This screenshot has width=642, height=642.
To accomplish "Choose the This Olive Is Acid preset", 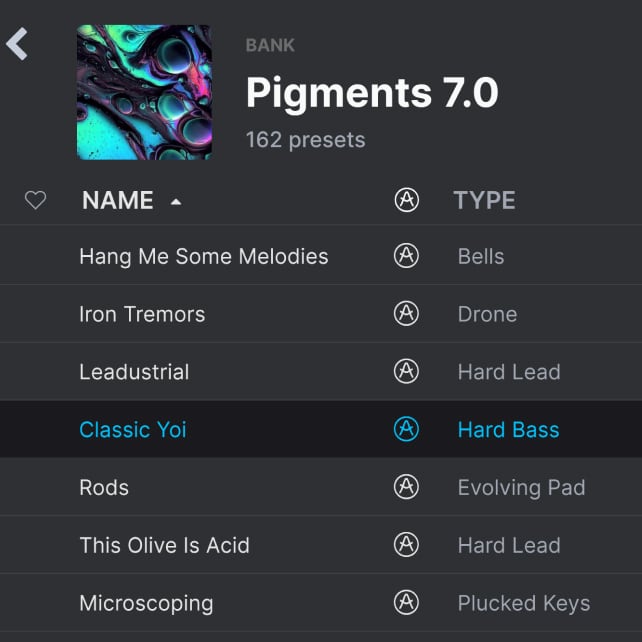I will pyautogui.click(x=164, y=546).
